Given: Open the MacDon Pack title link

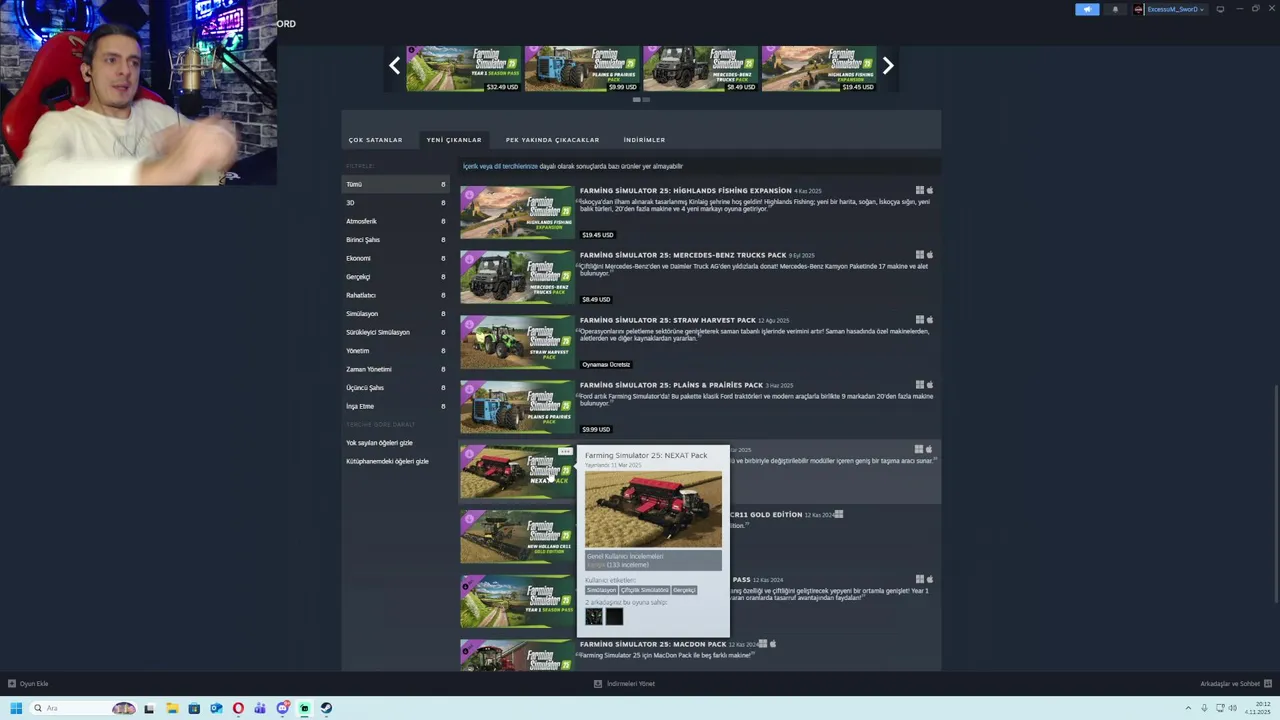Looking at the screenshot, I should [653, 645].
